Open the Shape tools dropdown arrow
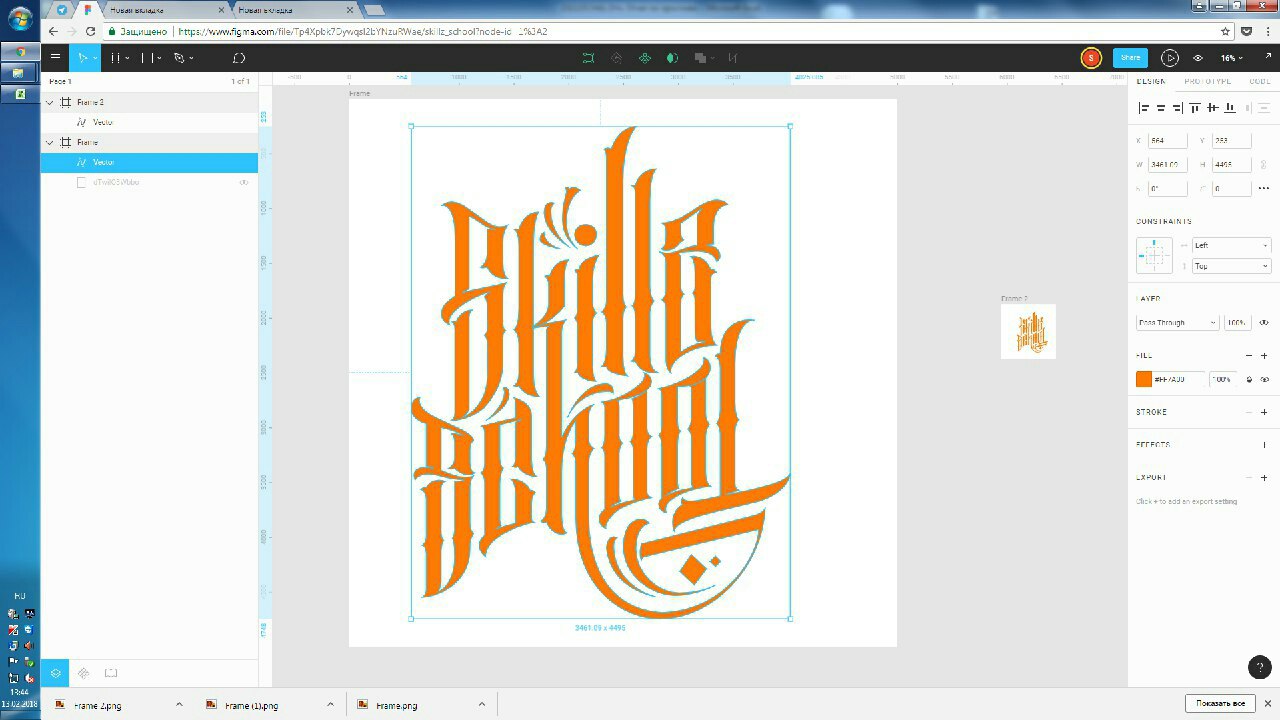Image resolution: width=1280 pixels, height=720 pixels. pos(159,58)
